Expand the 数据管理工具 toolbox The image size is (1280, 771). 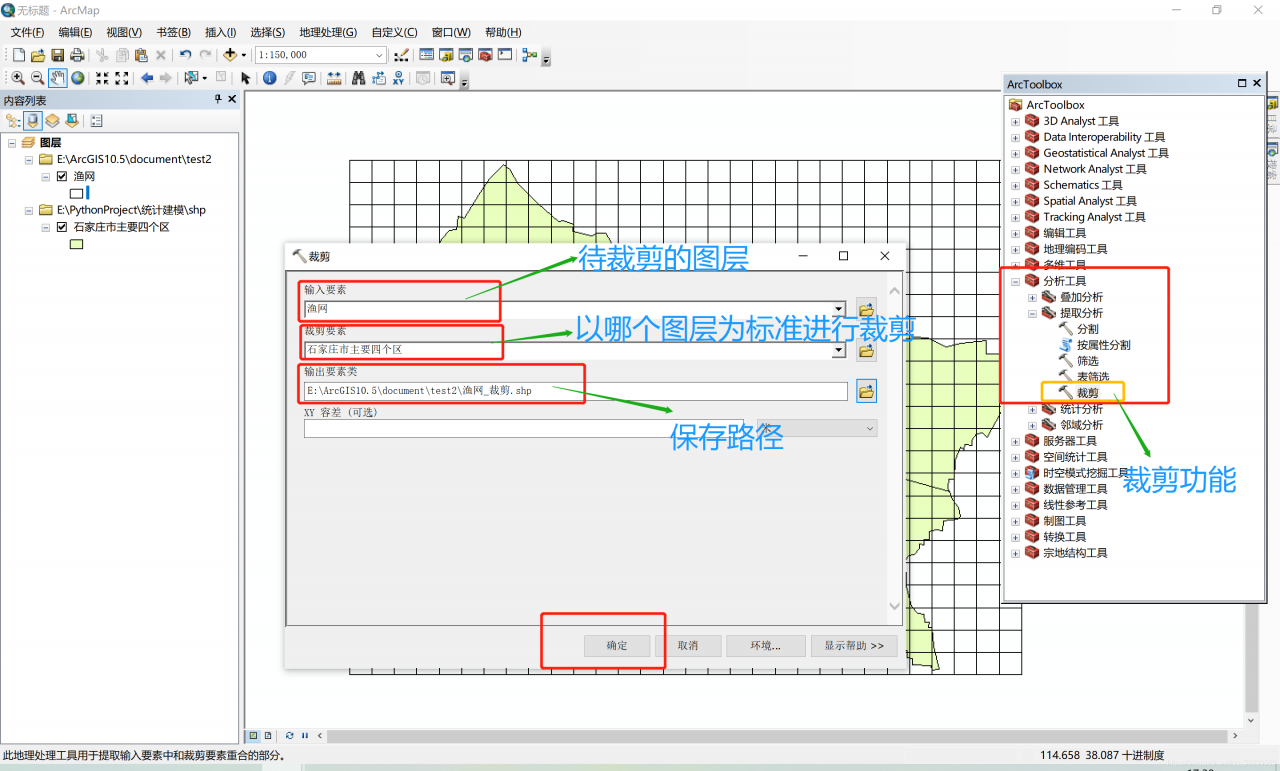click(1015, 489)
